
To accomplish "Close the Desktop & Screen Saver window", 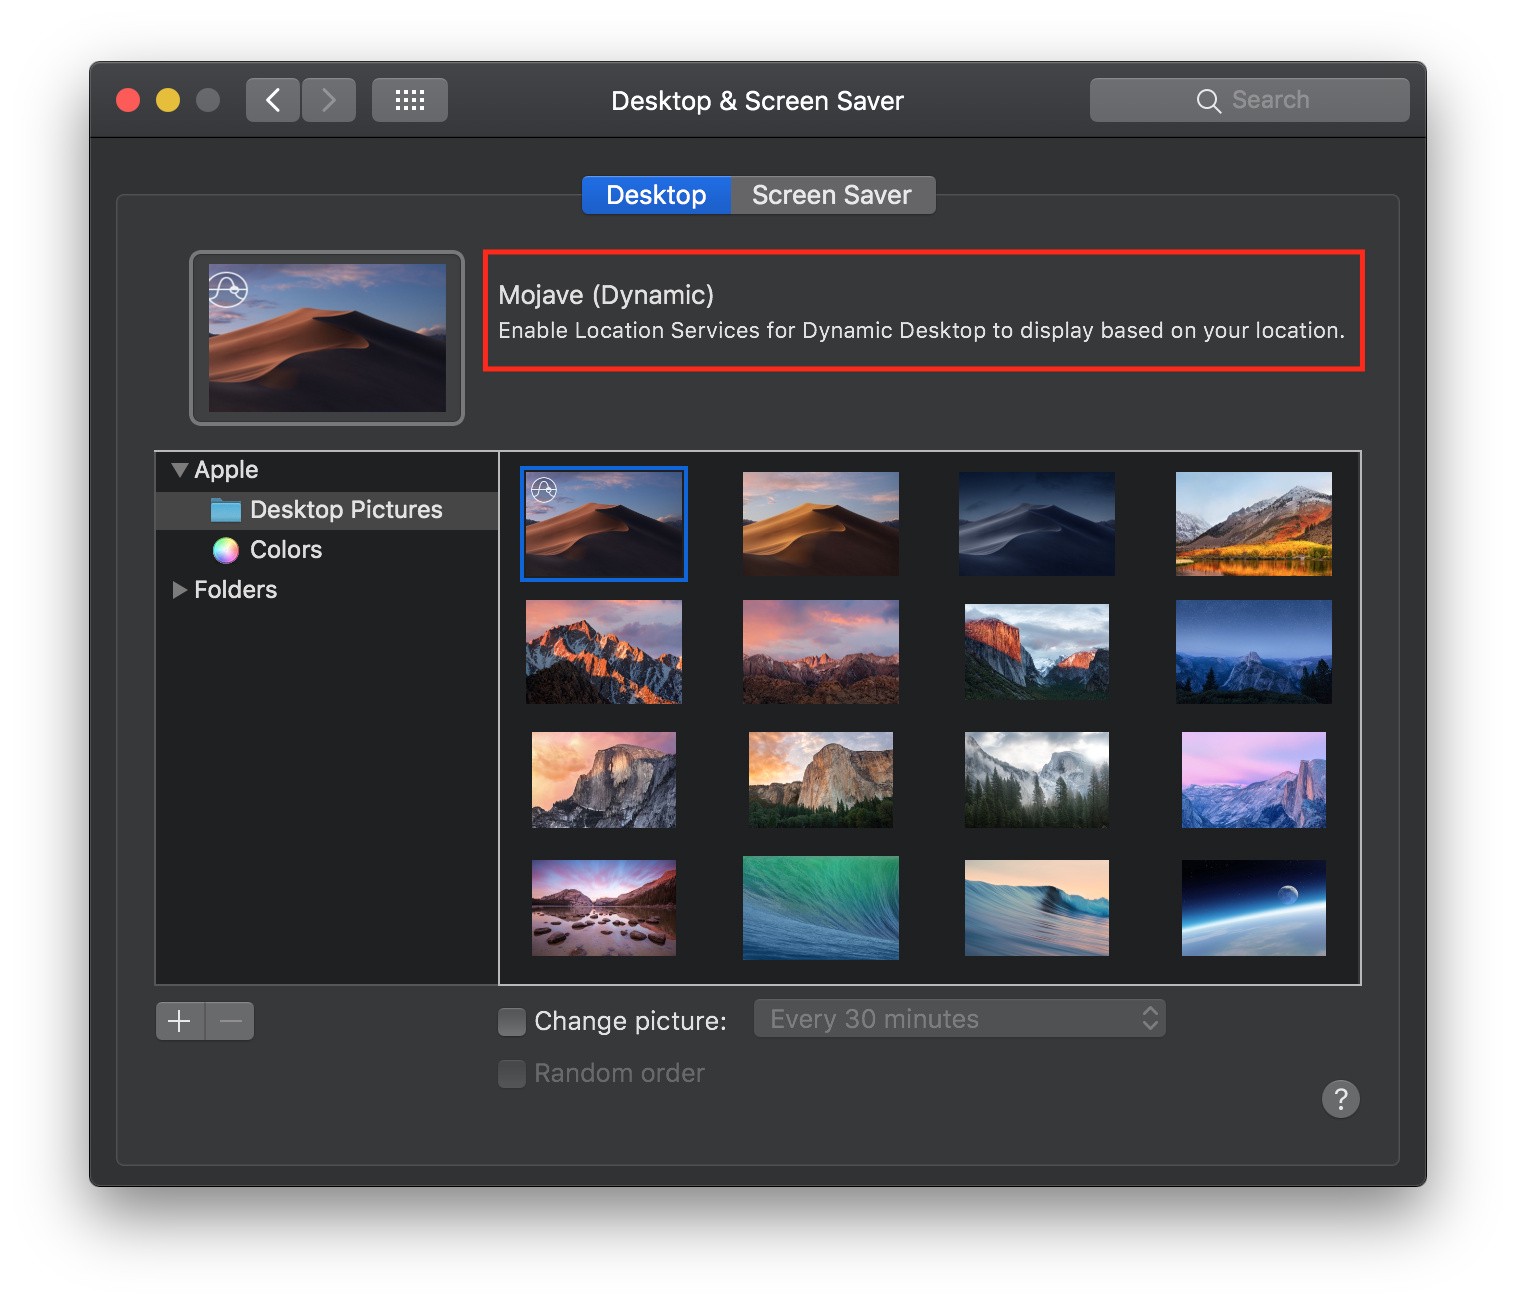I will pos(128,100).
